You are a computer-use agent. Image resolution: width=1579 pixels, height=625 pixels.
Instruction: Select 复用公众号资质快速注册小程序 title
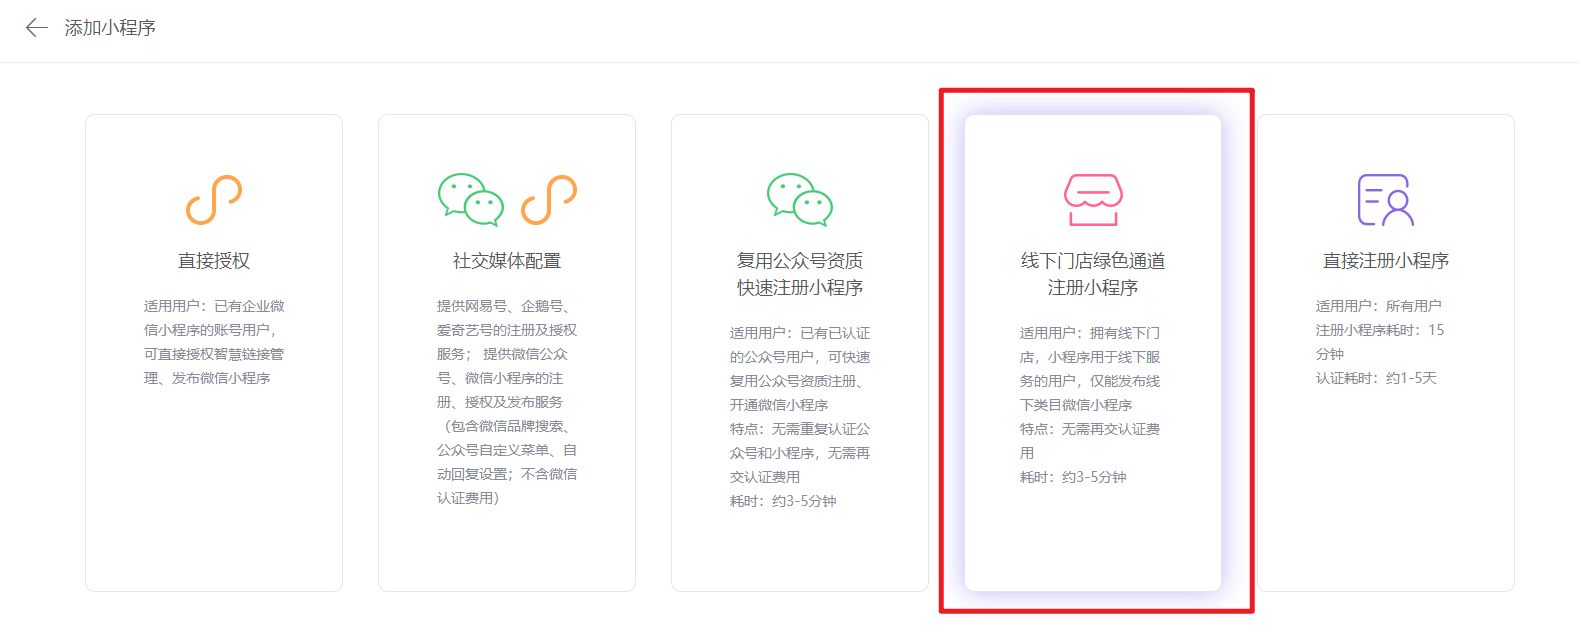800,274
